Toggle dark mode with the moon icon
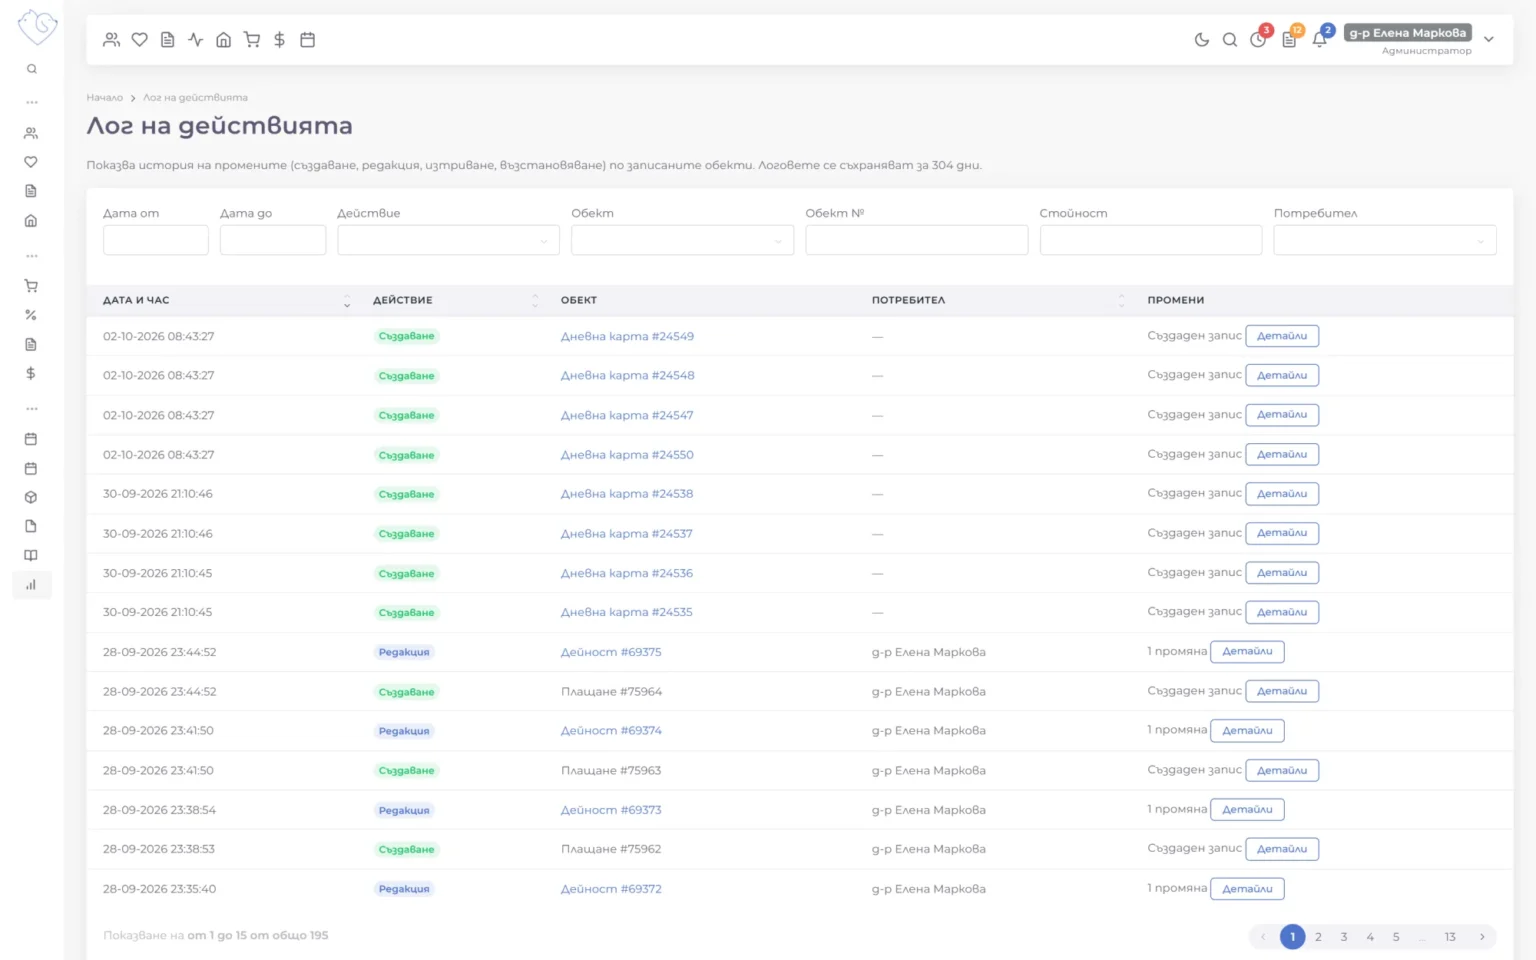 point(1201,40)
